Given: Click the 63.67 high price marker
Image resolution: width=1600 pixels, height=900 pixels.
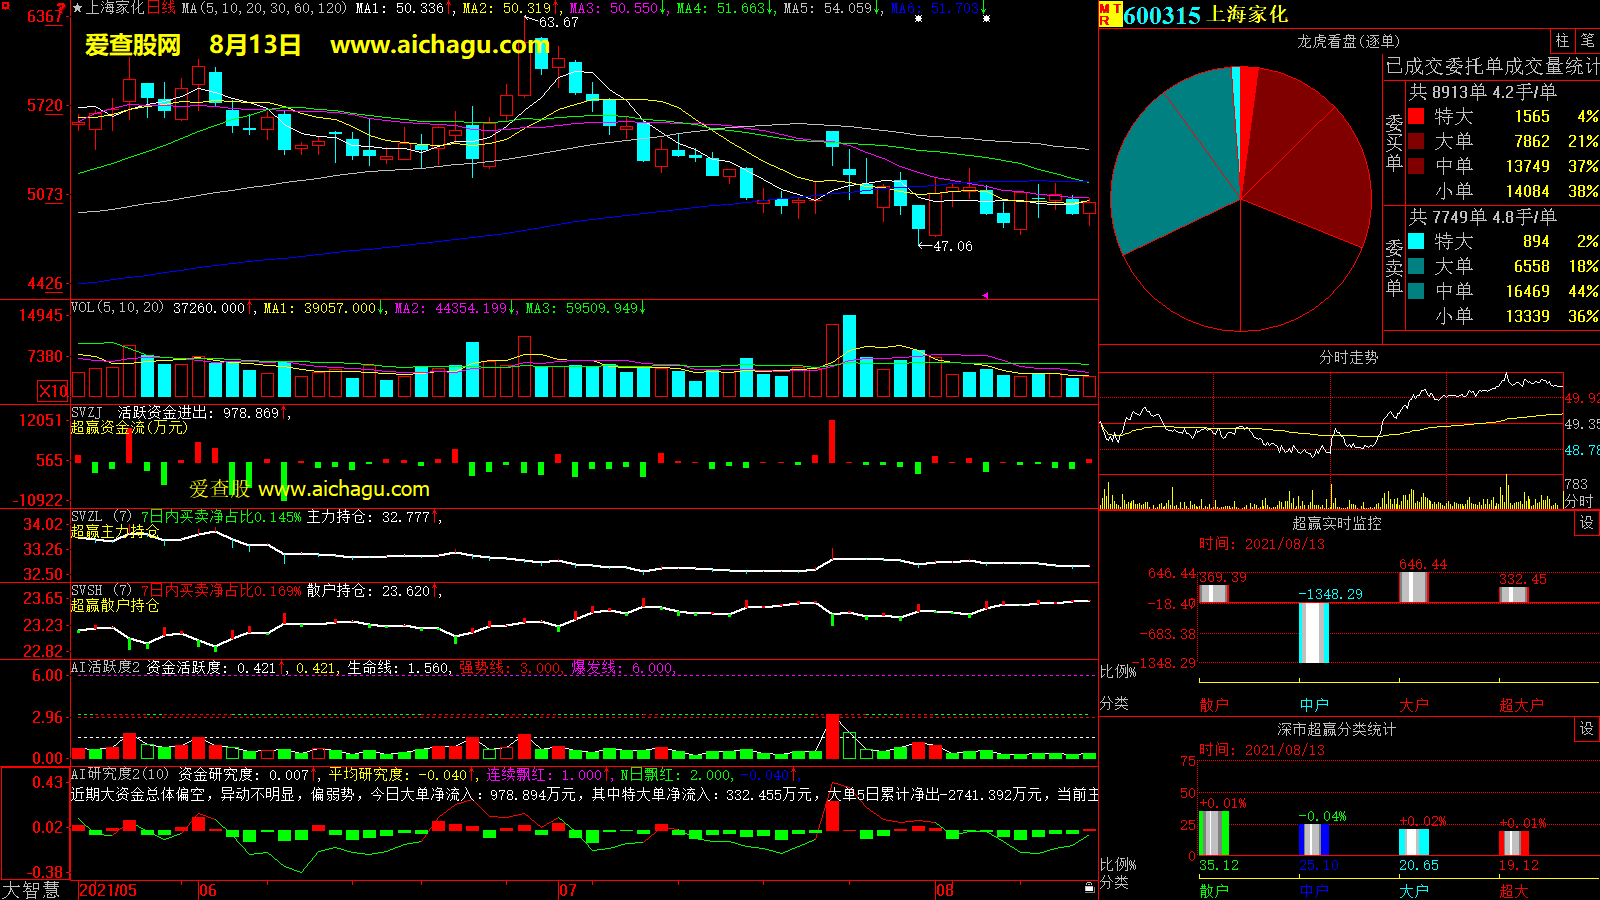Looking at the screenshot, I should [558, 22].
